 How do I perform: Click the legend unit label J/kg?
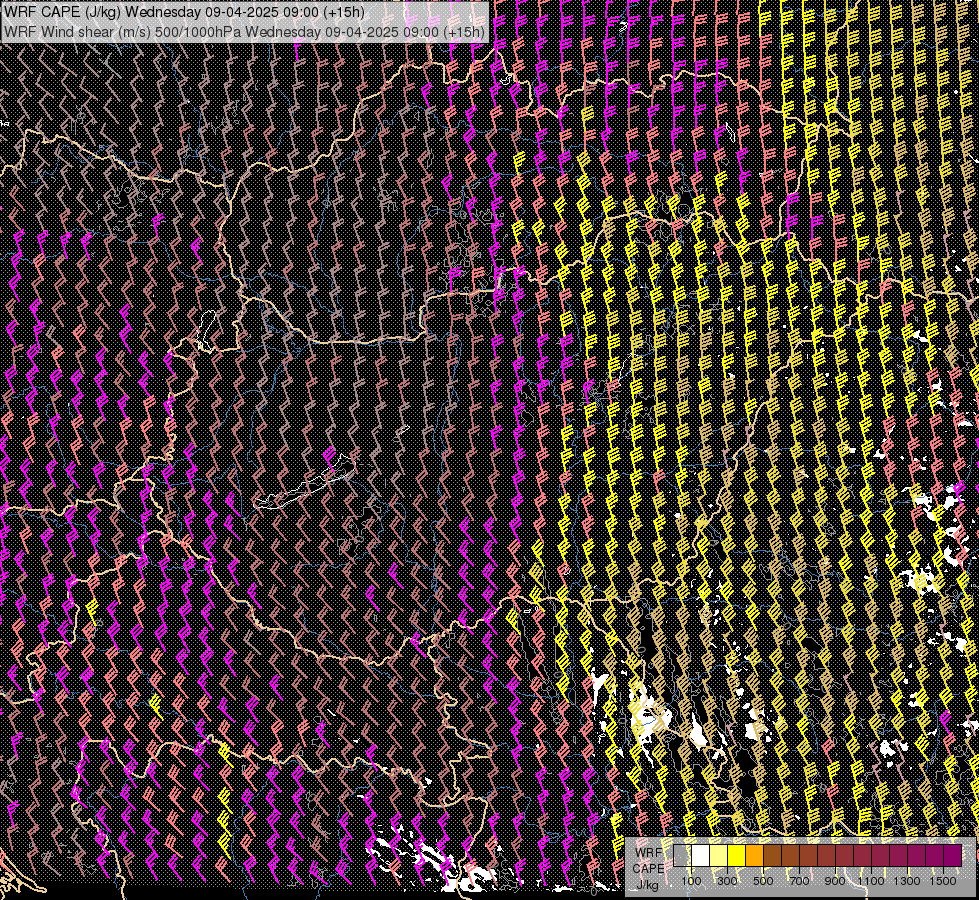[x=648, y=885]
